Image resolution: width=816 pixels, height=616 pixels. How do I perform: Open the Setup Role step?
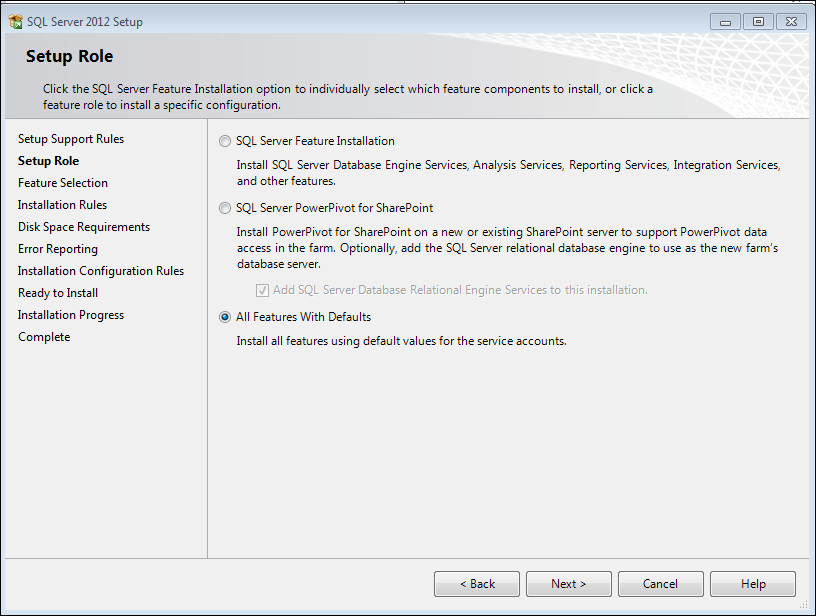(48, 161)
